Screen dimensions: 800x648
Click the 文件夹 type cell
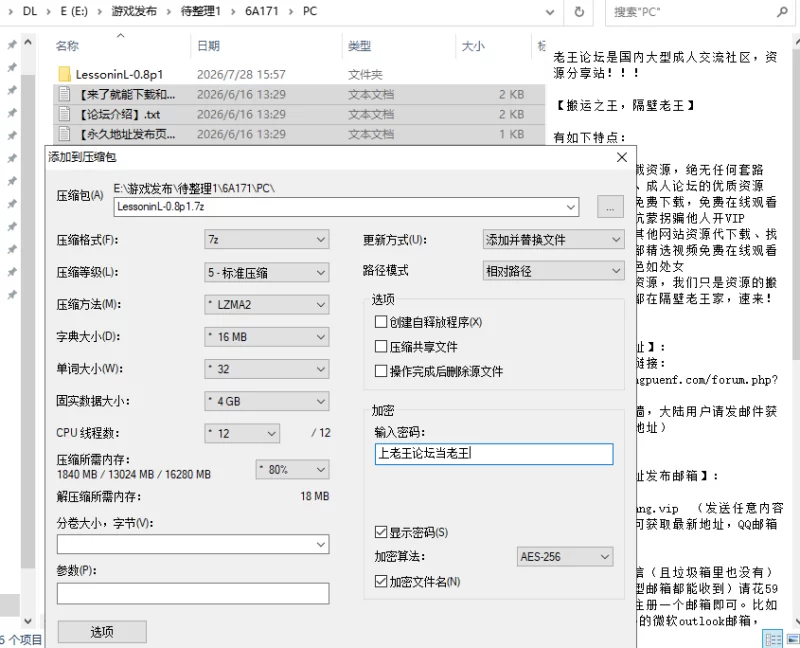pos(365,74)
